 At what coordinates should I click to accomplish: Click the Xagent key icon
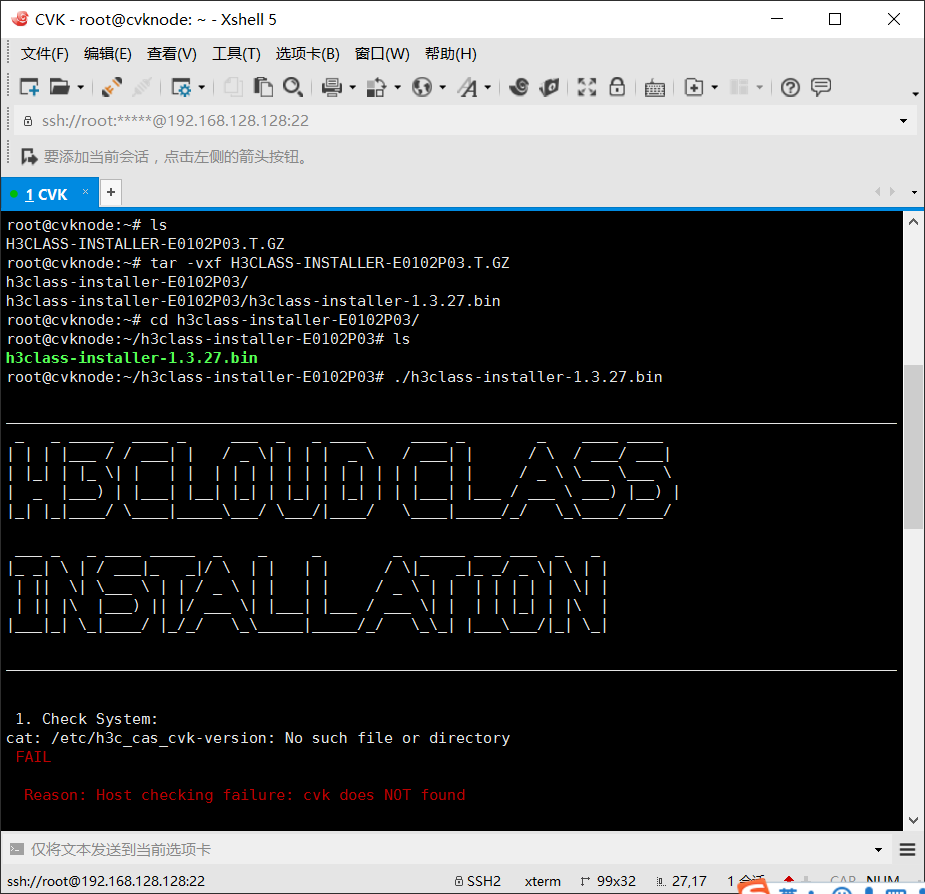point(549,87)
